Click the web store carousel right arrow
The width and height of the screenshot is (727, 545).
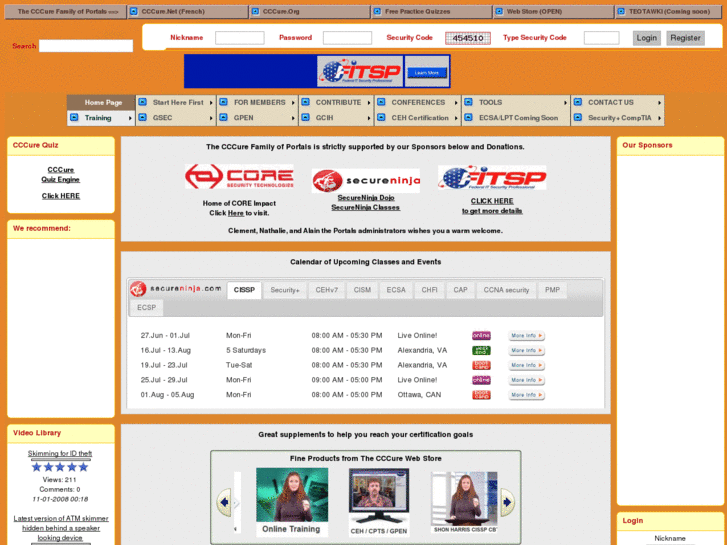(507, 502)
